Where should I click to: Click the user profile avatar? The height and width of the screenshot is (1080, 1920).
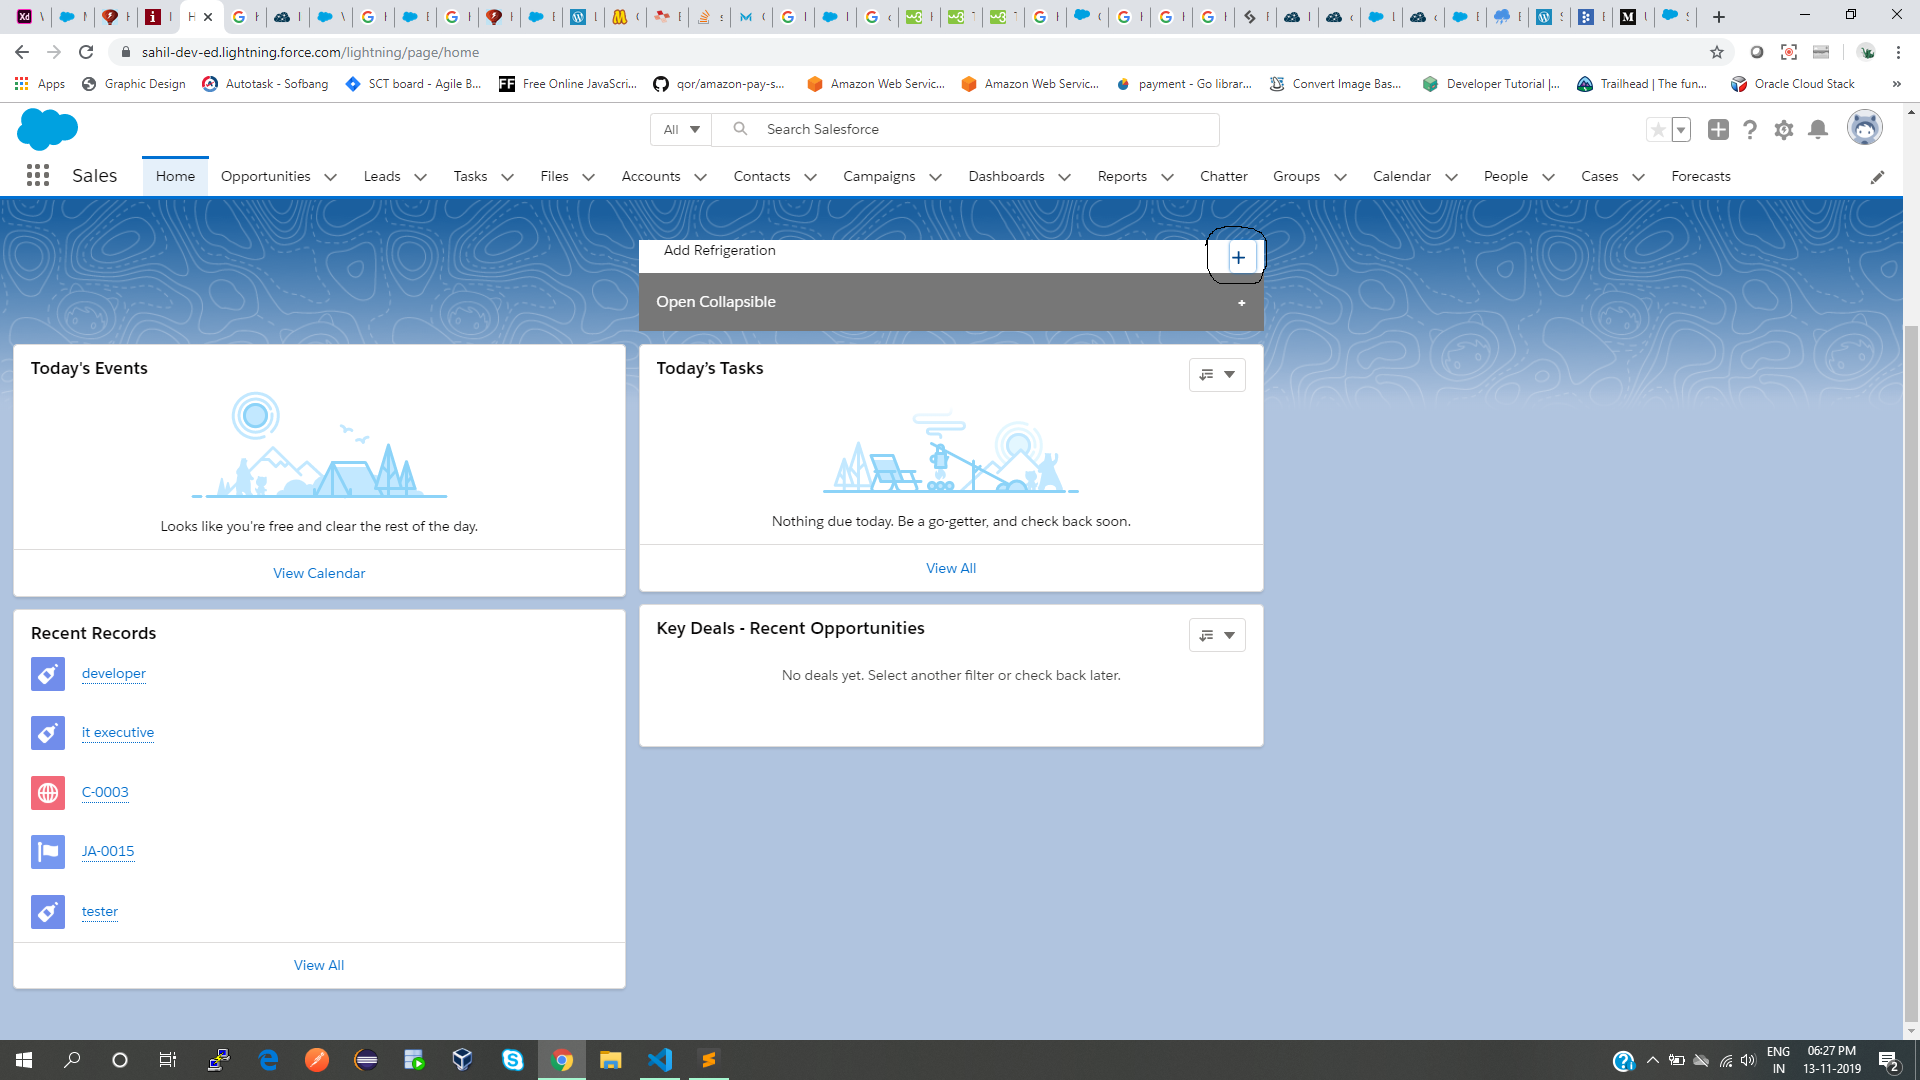1864,129
